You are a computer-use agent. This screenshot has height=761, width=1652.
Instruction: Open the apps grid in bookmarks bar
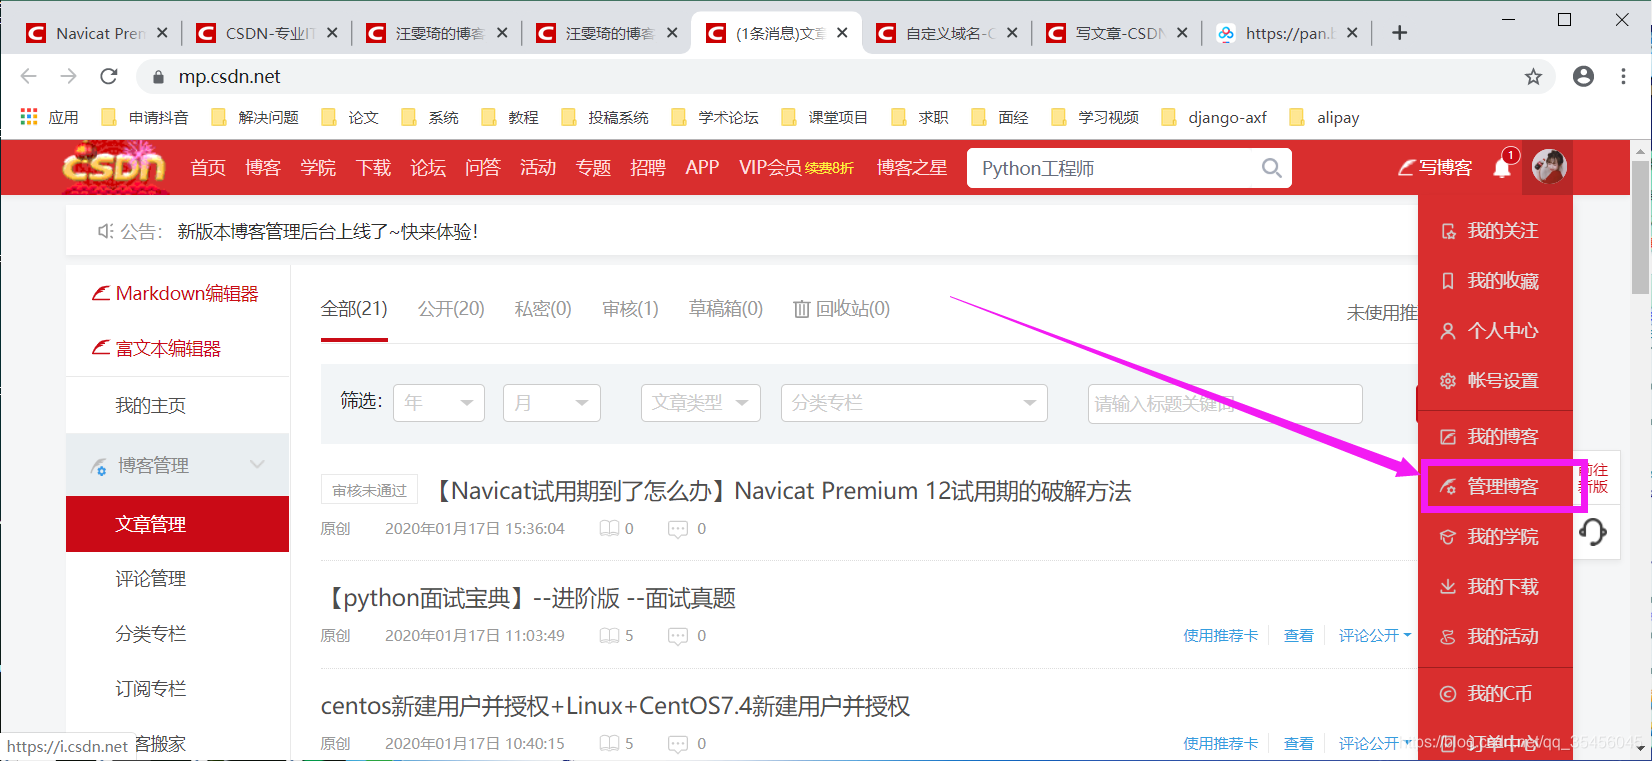tap(29, 117)
